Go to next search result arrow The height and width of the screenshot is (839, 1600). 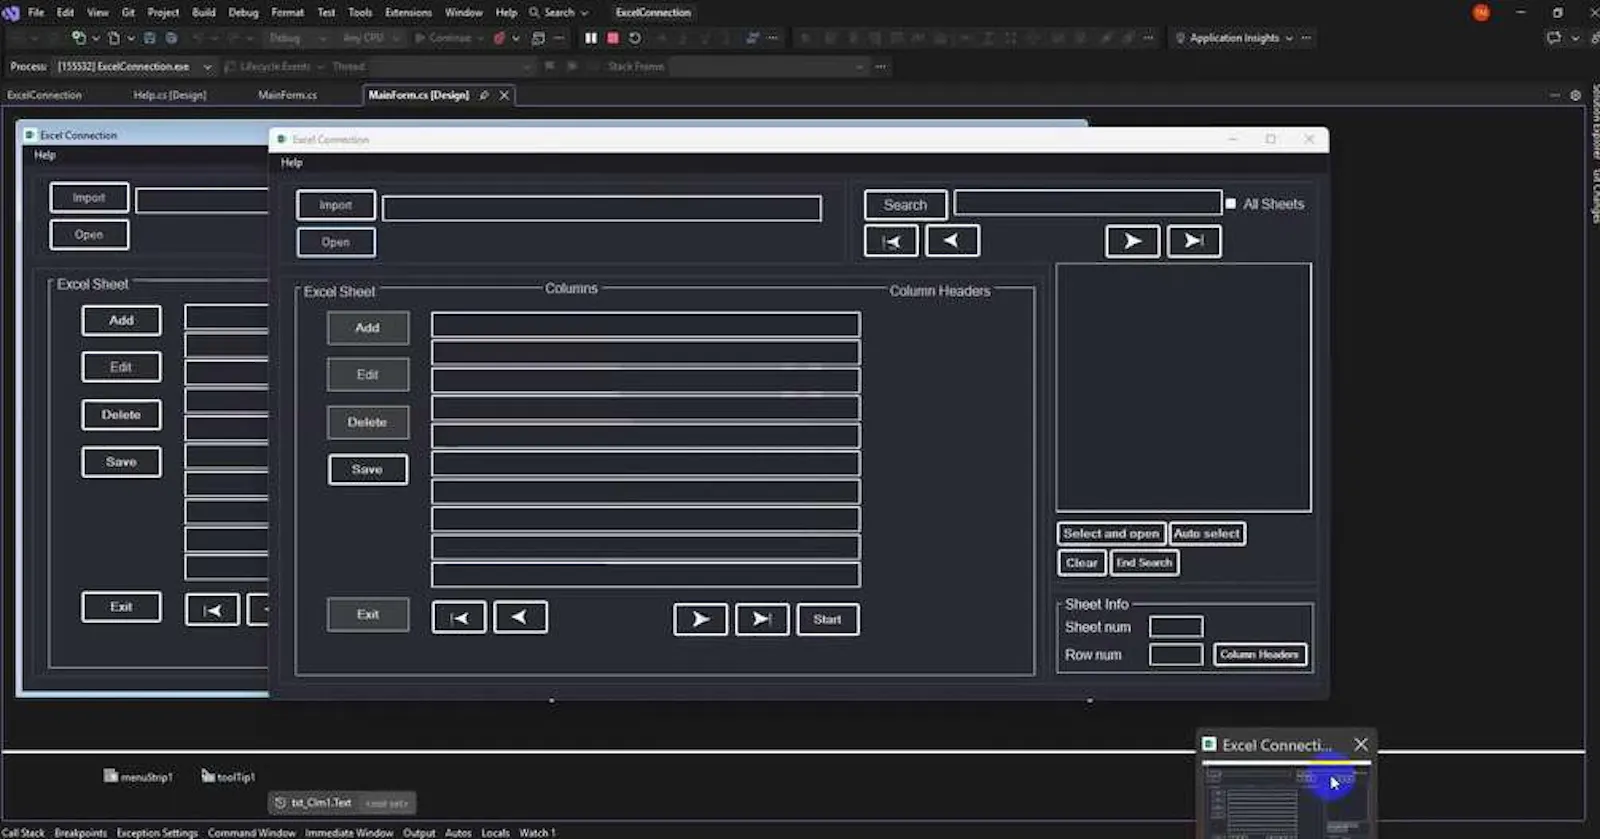coord(1132,241)
